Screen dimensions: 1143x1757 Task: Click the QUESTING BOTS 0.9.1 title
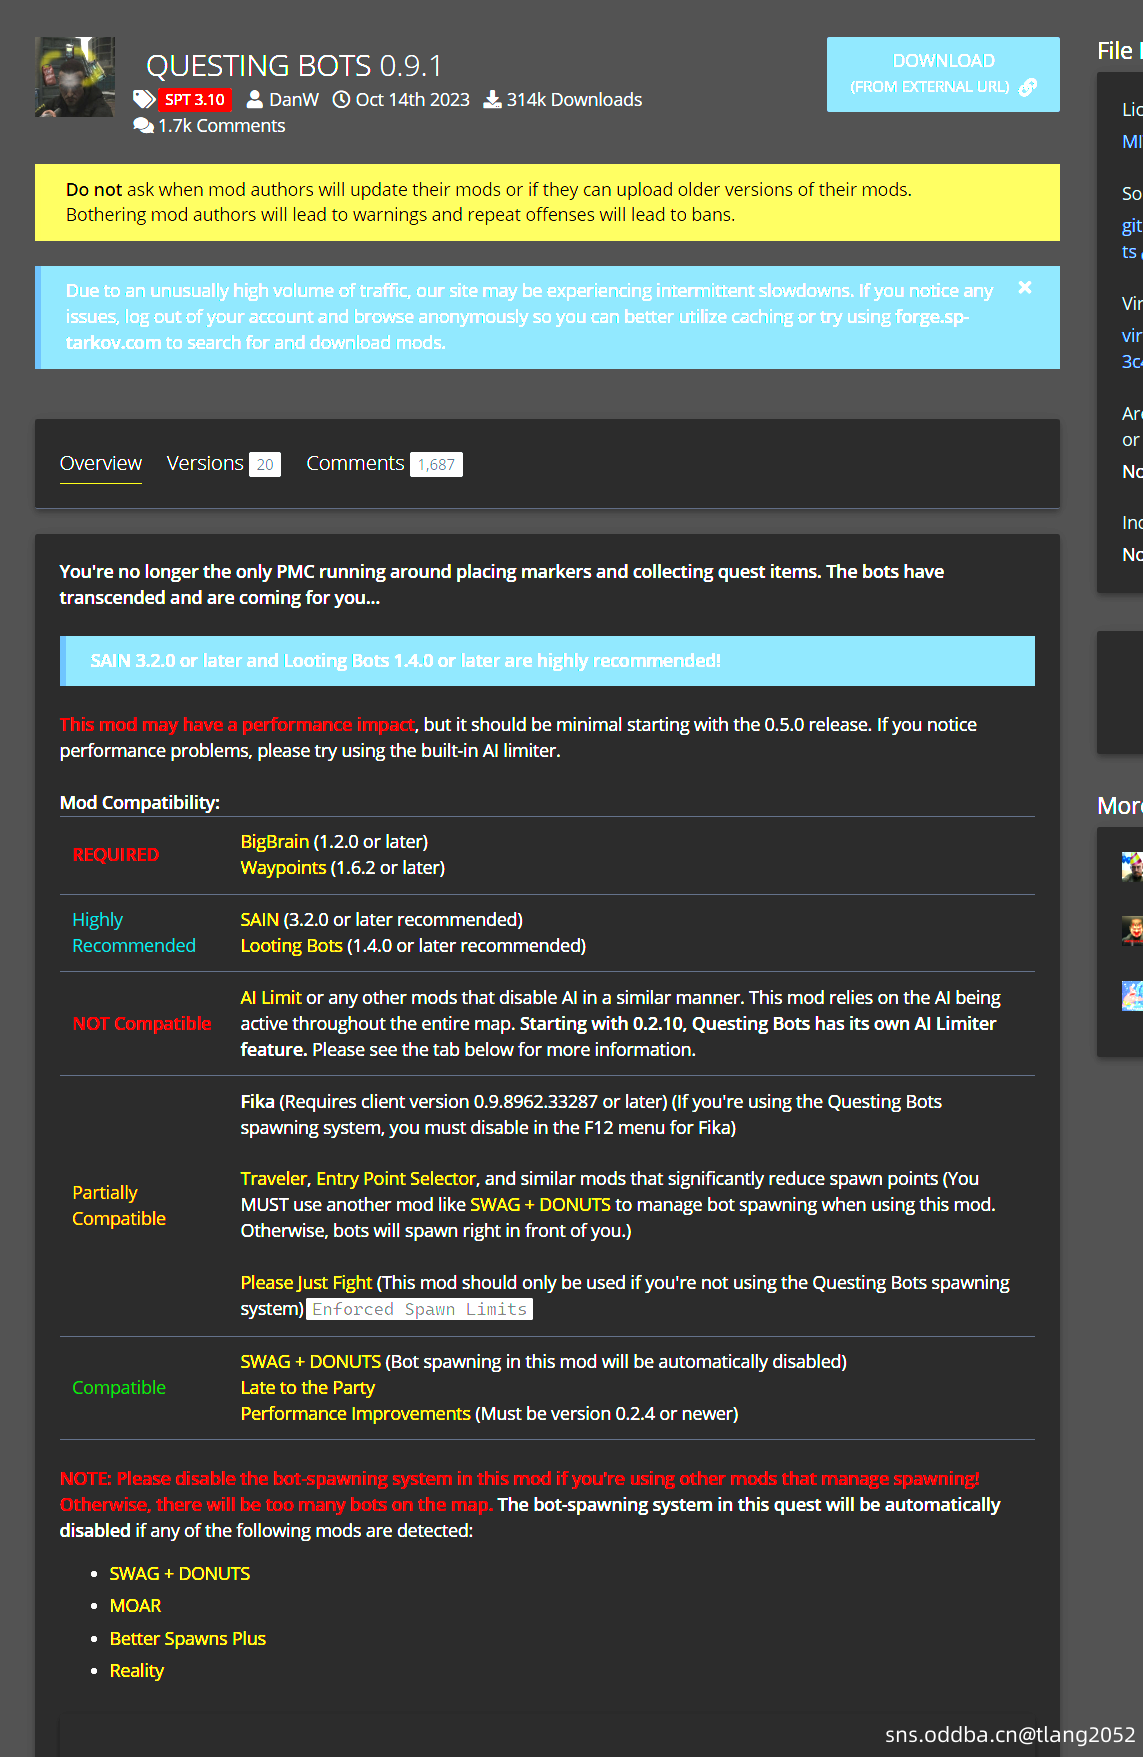tap(294, 65)
